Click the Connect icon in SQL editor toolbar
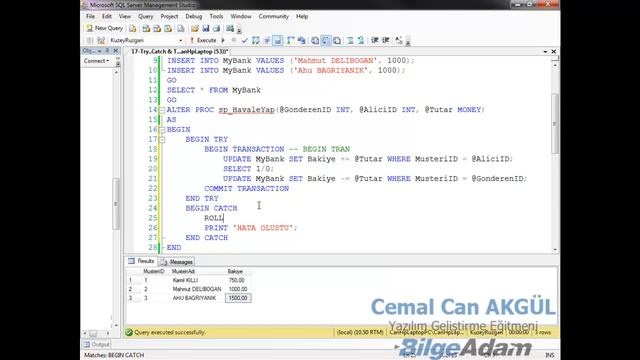This screenshot has height=360, width=640. 90,40
